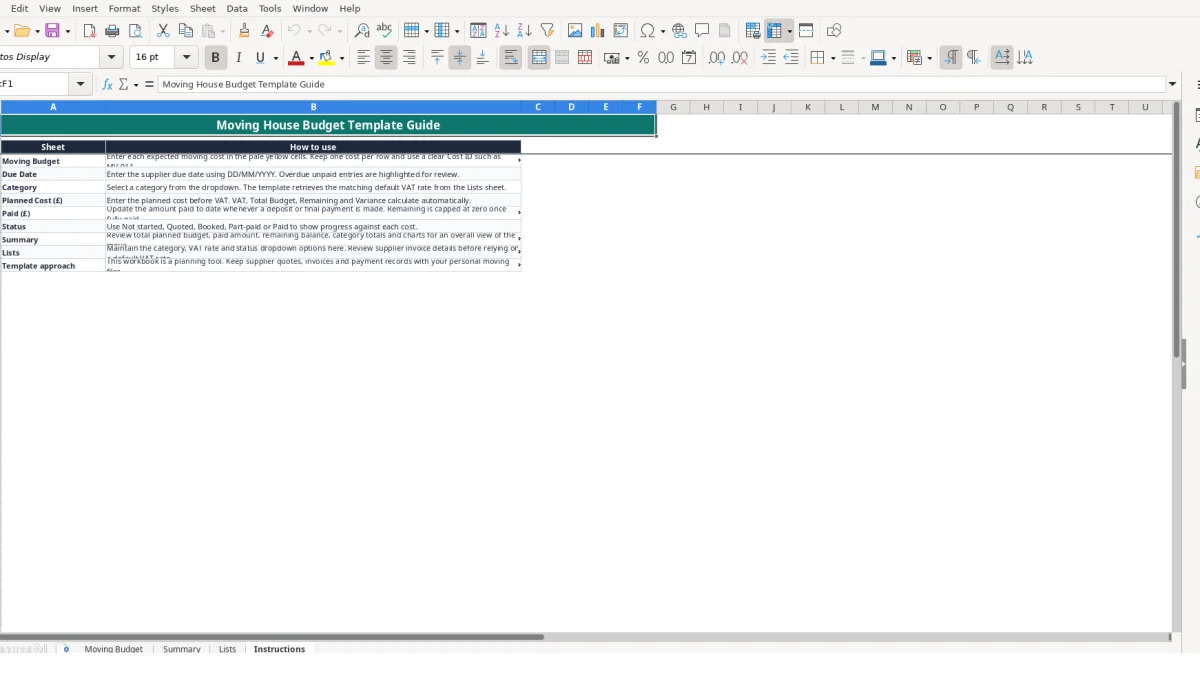The width and height of the screenshot is (1200, 675).
Task: Sort descending
Action: pos(524,31)
